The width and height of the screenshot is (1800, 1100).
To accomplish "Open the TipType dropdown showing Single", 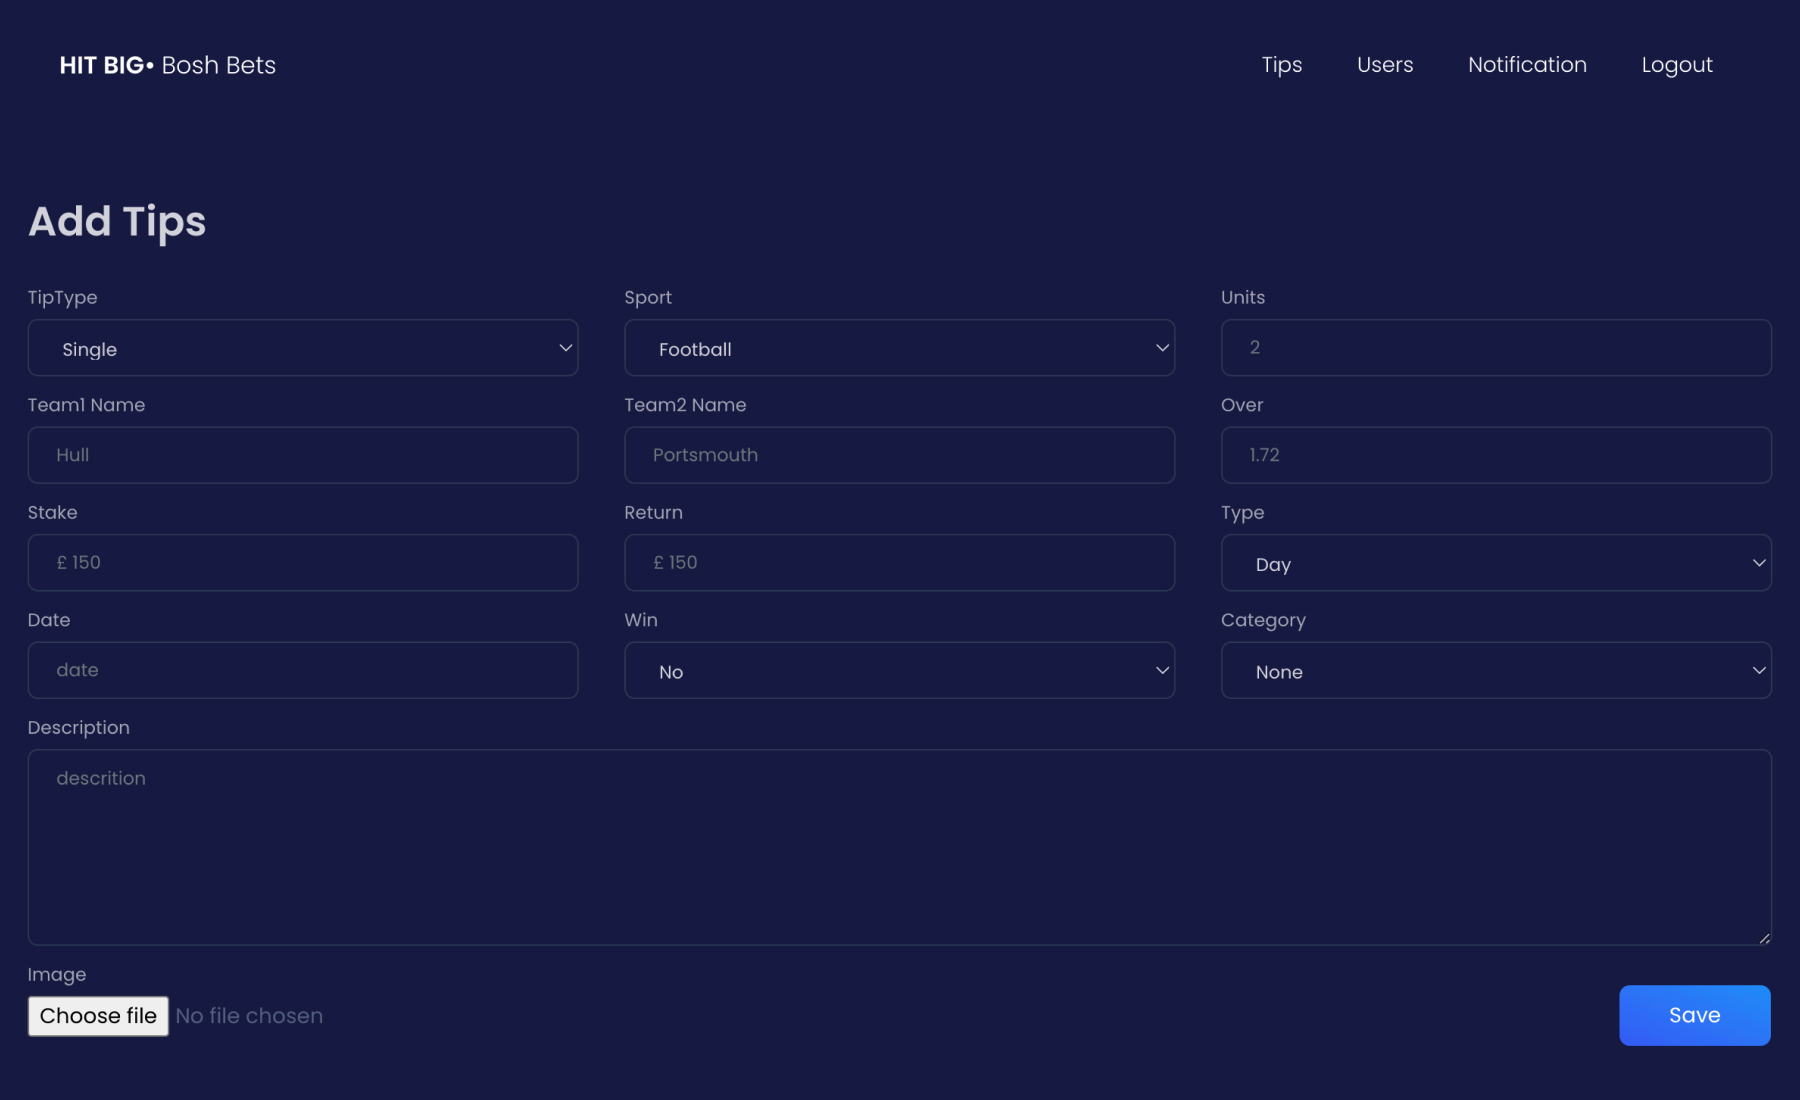I will click(302, 348).
